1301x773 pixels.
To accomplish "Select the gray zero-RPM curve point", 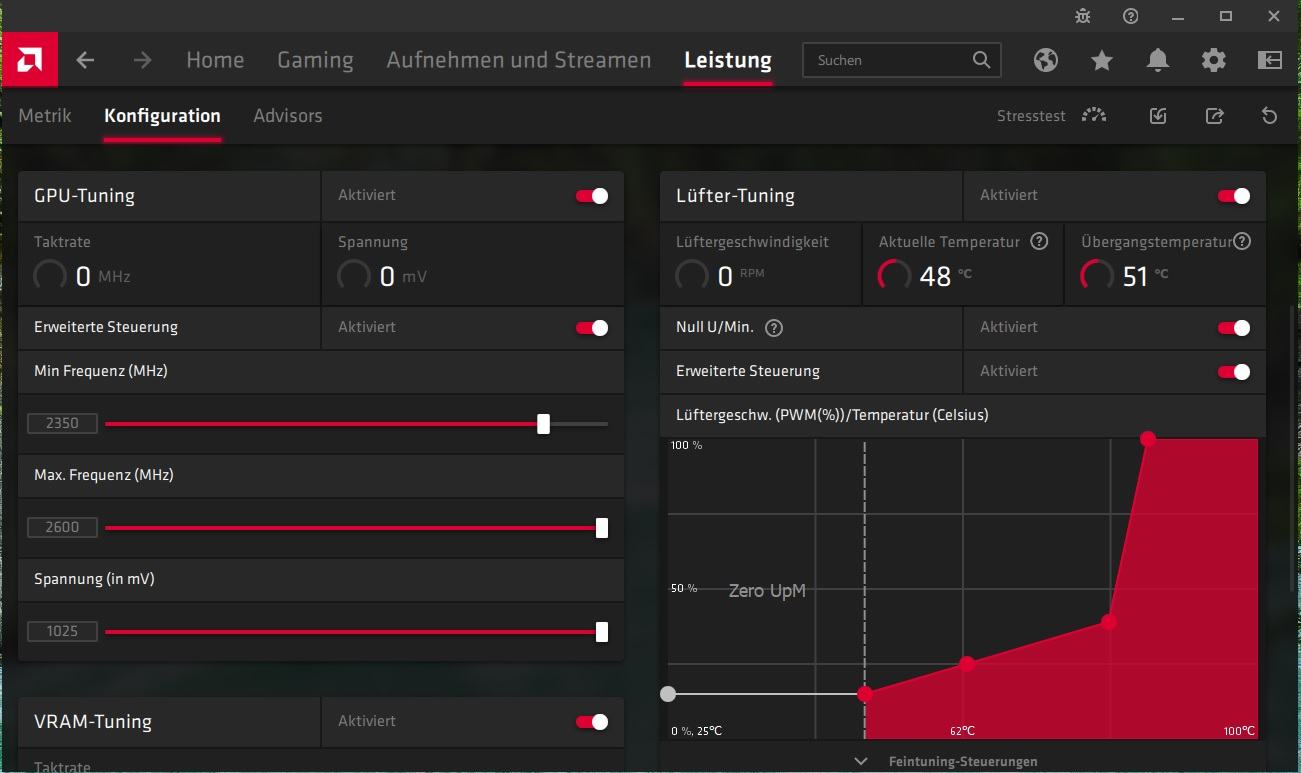I will 668,694.
